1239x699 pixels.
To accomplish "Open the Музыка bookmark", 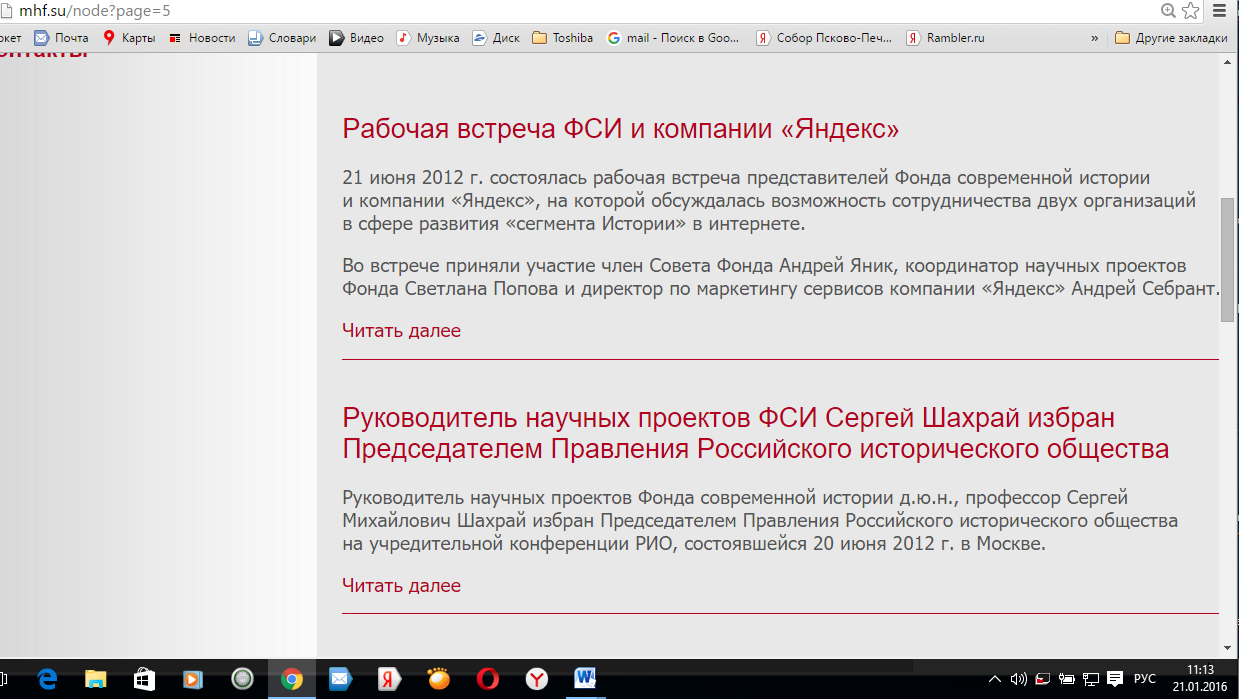I will pyautogui.click(x=428, y=38).
